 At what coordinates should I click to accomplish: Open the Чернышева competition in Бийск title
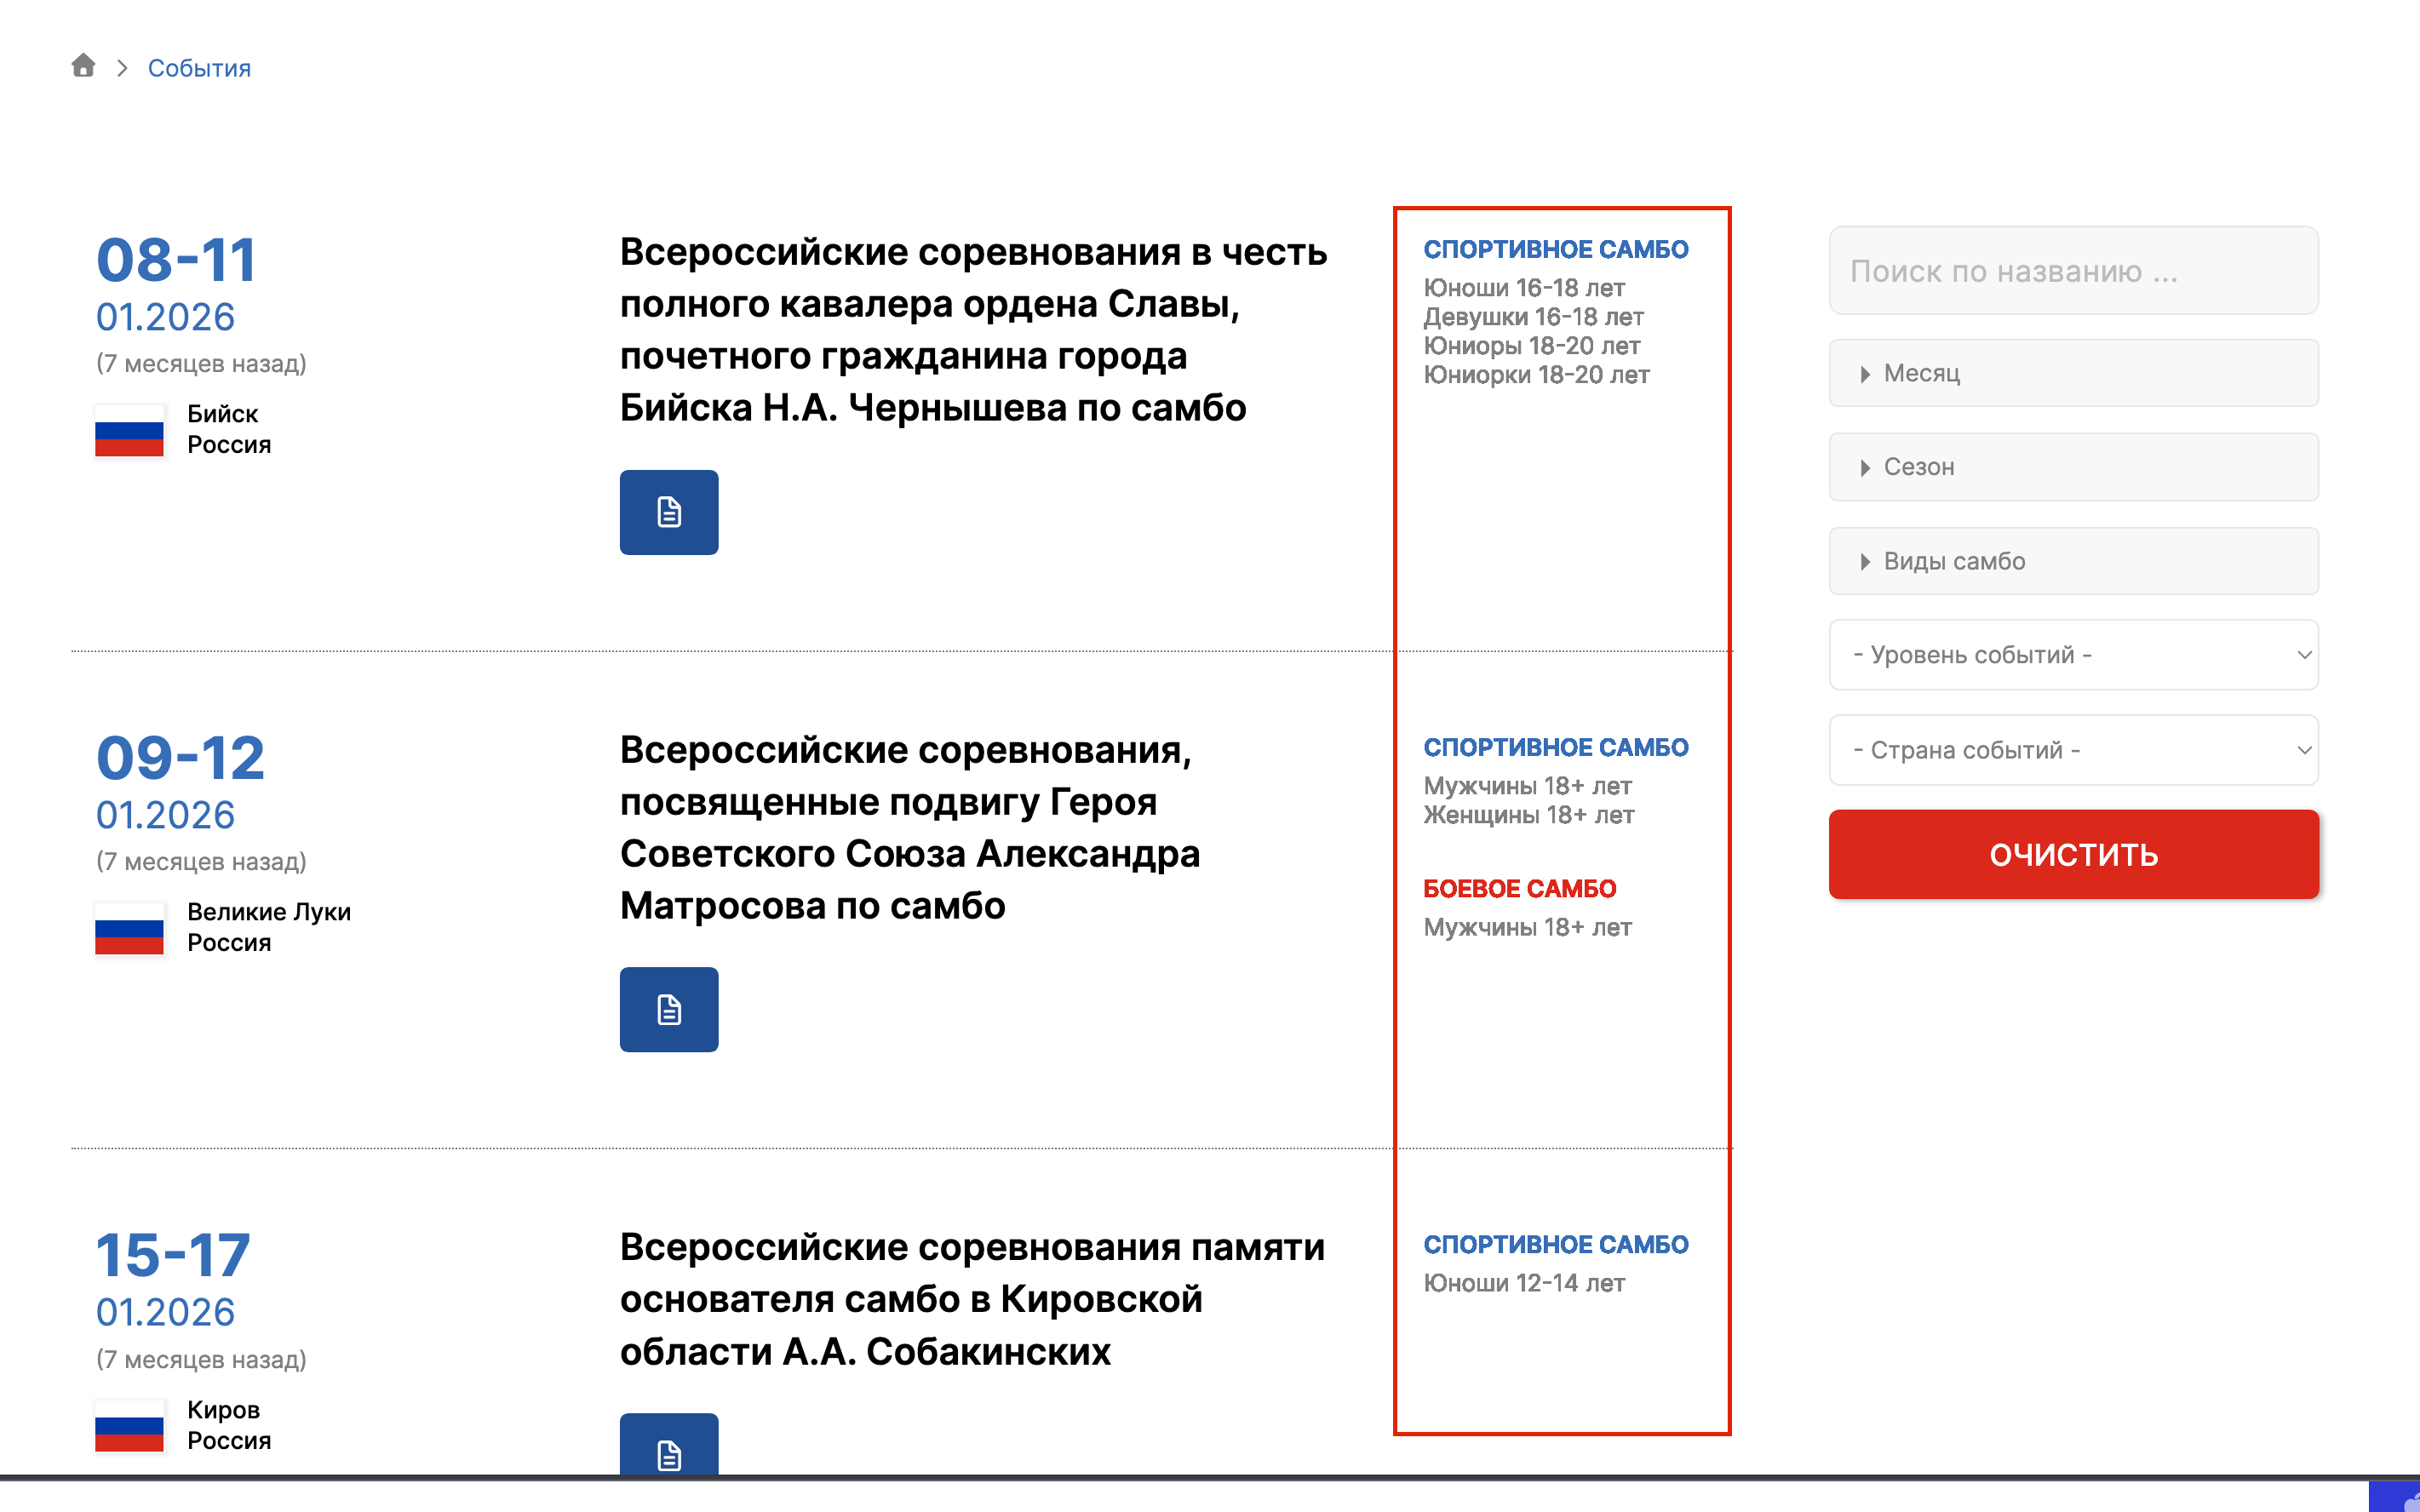(973, 330)
